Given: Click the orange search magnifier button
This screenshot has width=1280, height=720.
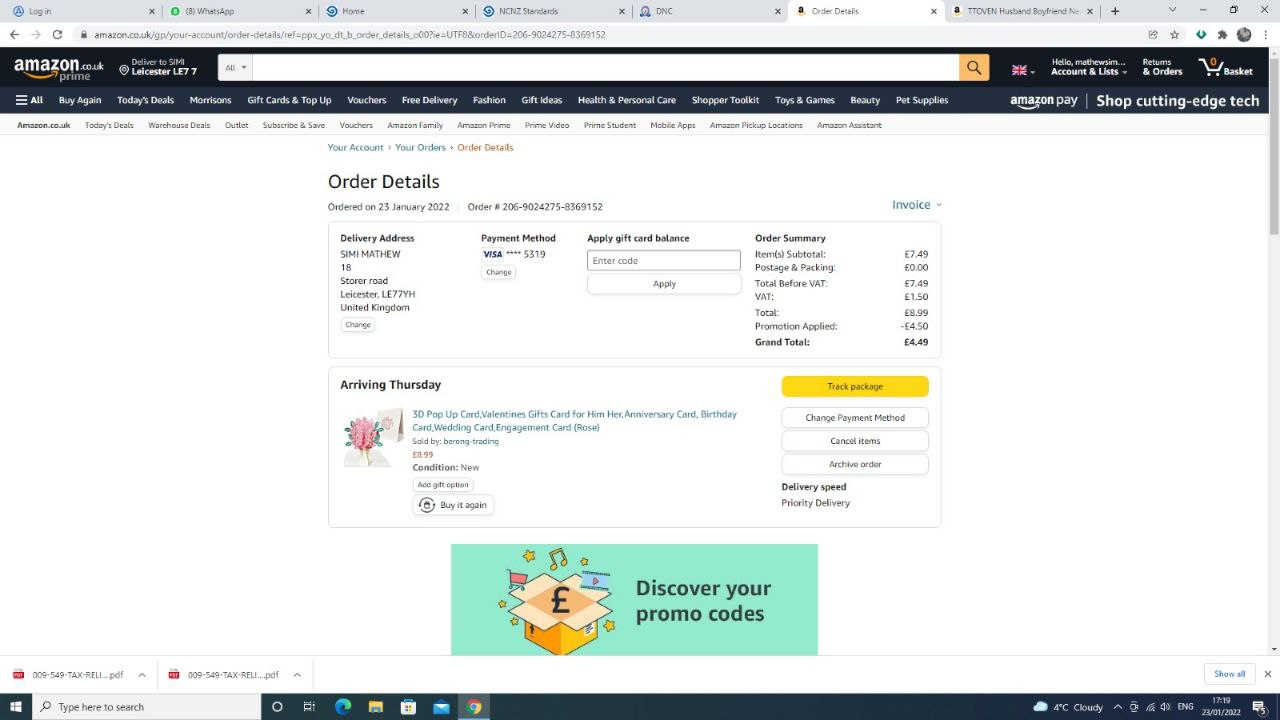Looking at the screenshot, I should (x=973, y=68).
